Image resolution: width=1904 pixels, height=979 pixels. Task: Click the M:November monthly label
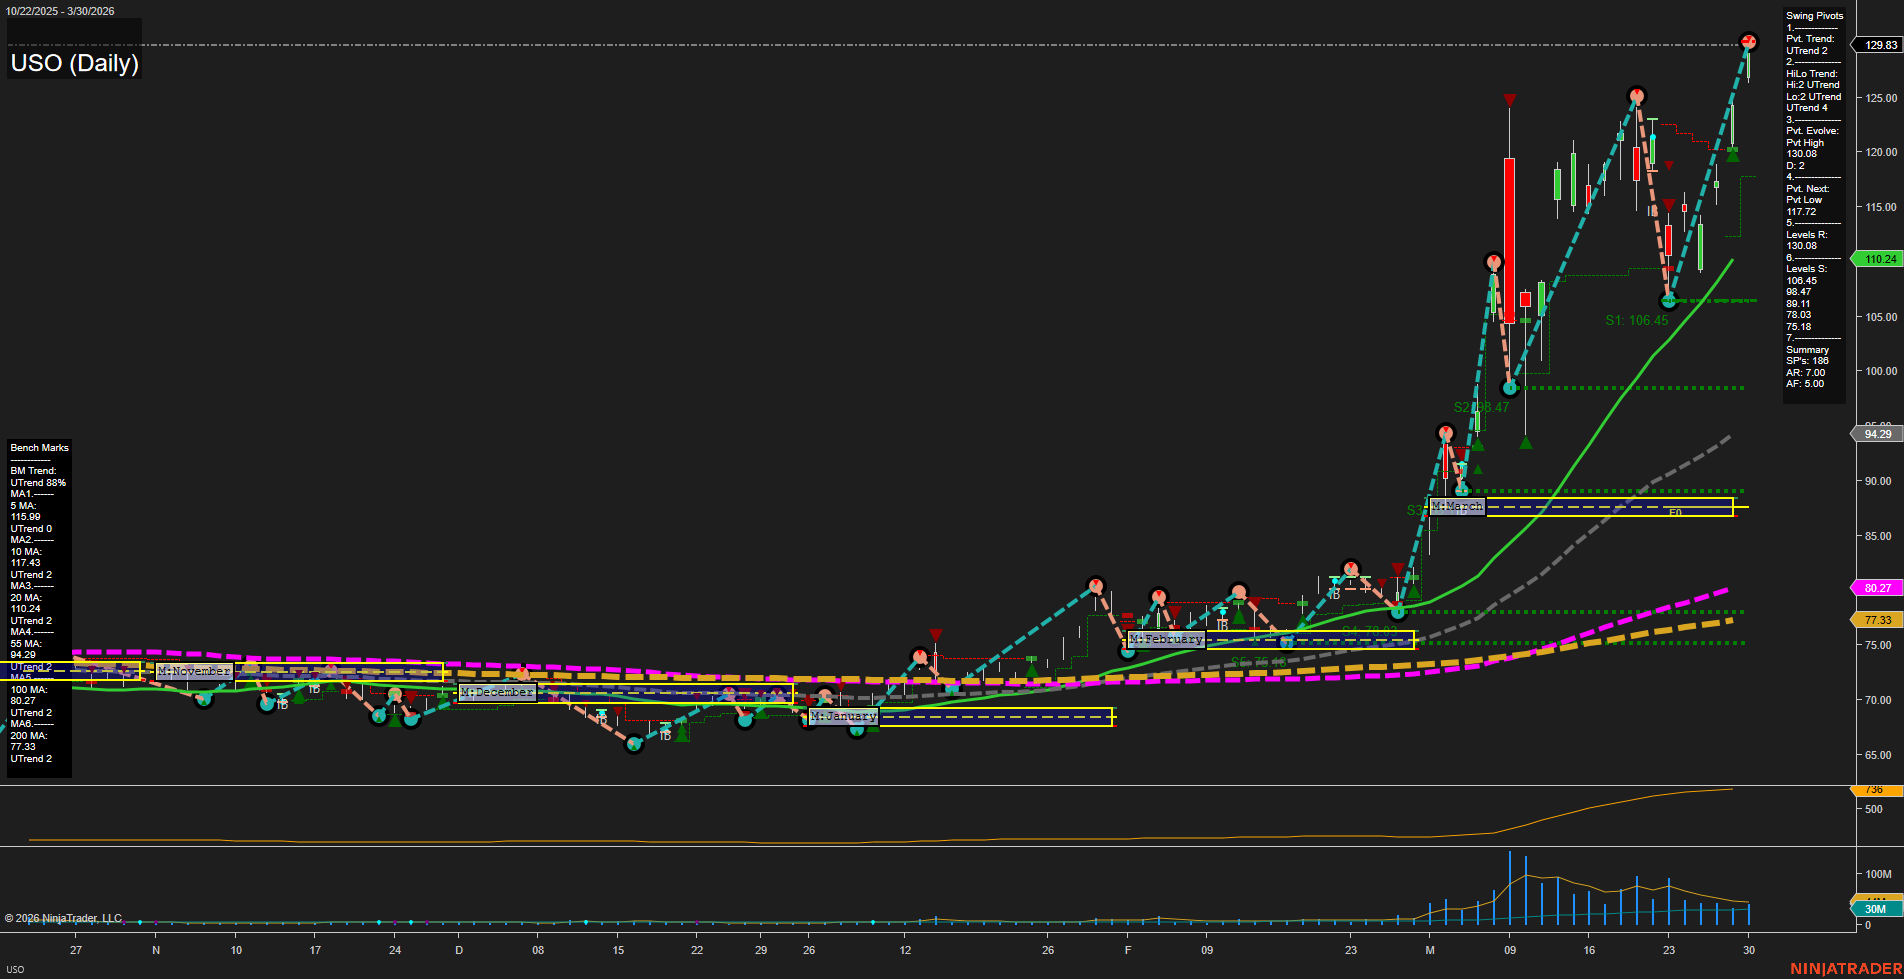click(x=194, y=671)
